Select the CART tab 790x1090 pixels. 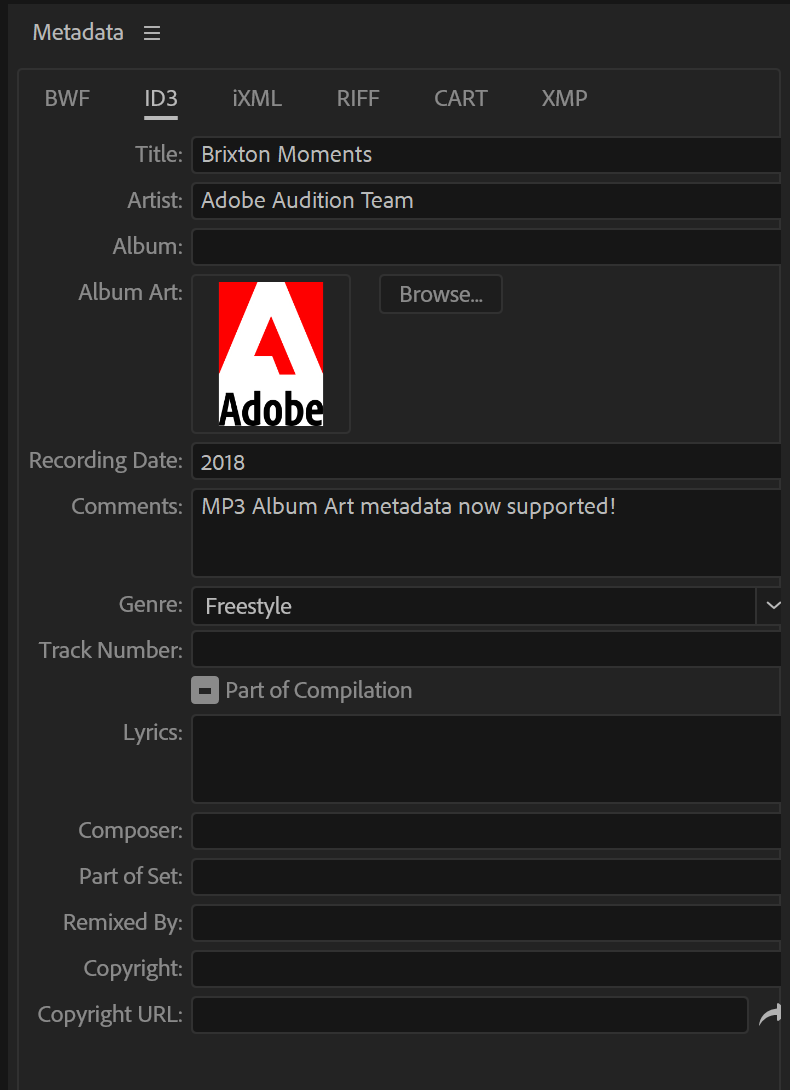[461, 98]
